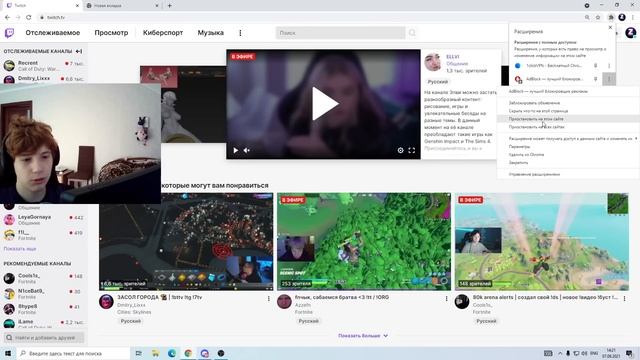
Task: Click the ЗАСОЛ ГОРОДА stream title
Action: pyautogui.click(x=160, y=297)
